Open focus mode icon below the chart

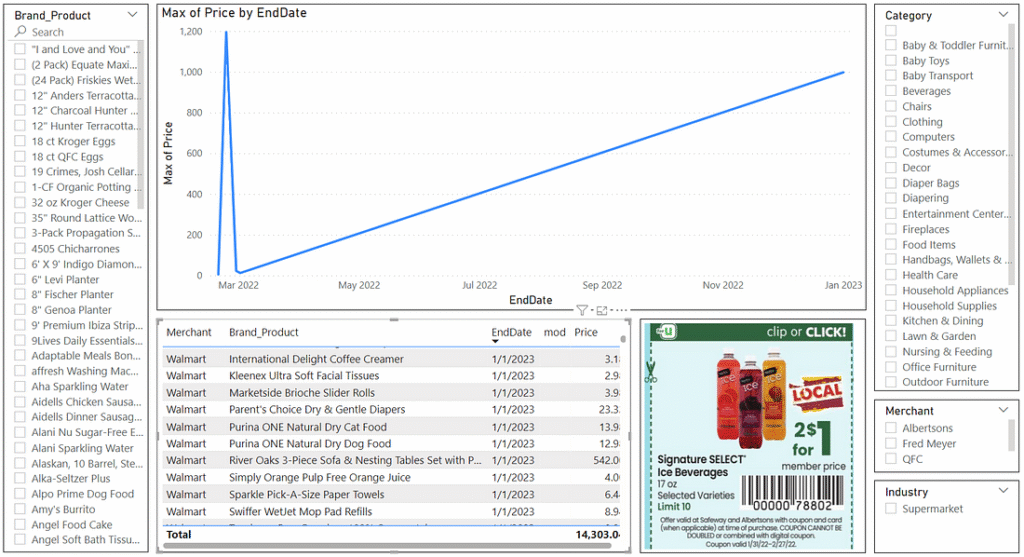pyautogui.click(x=601, y=311)
